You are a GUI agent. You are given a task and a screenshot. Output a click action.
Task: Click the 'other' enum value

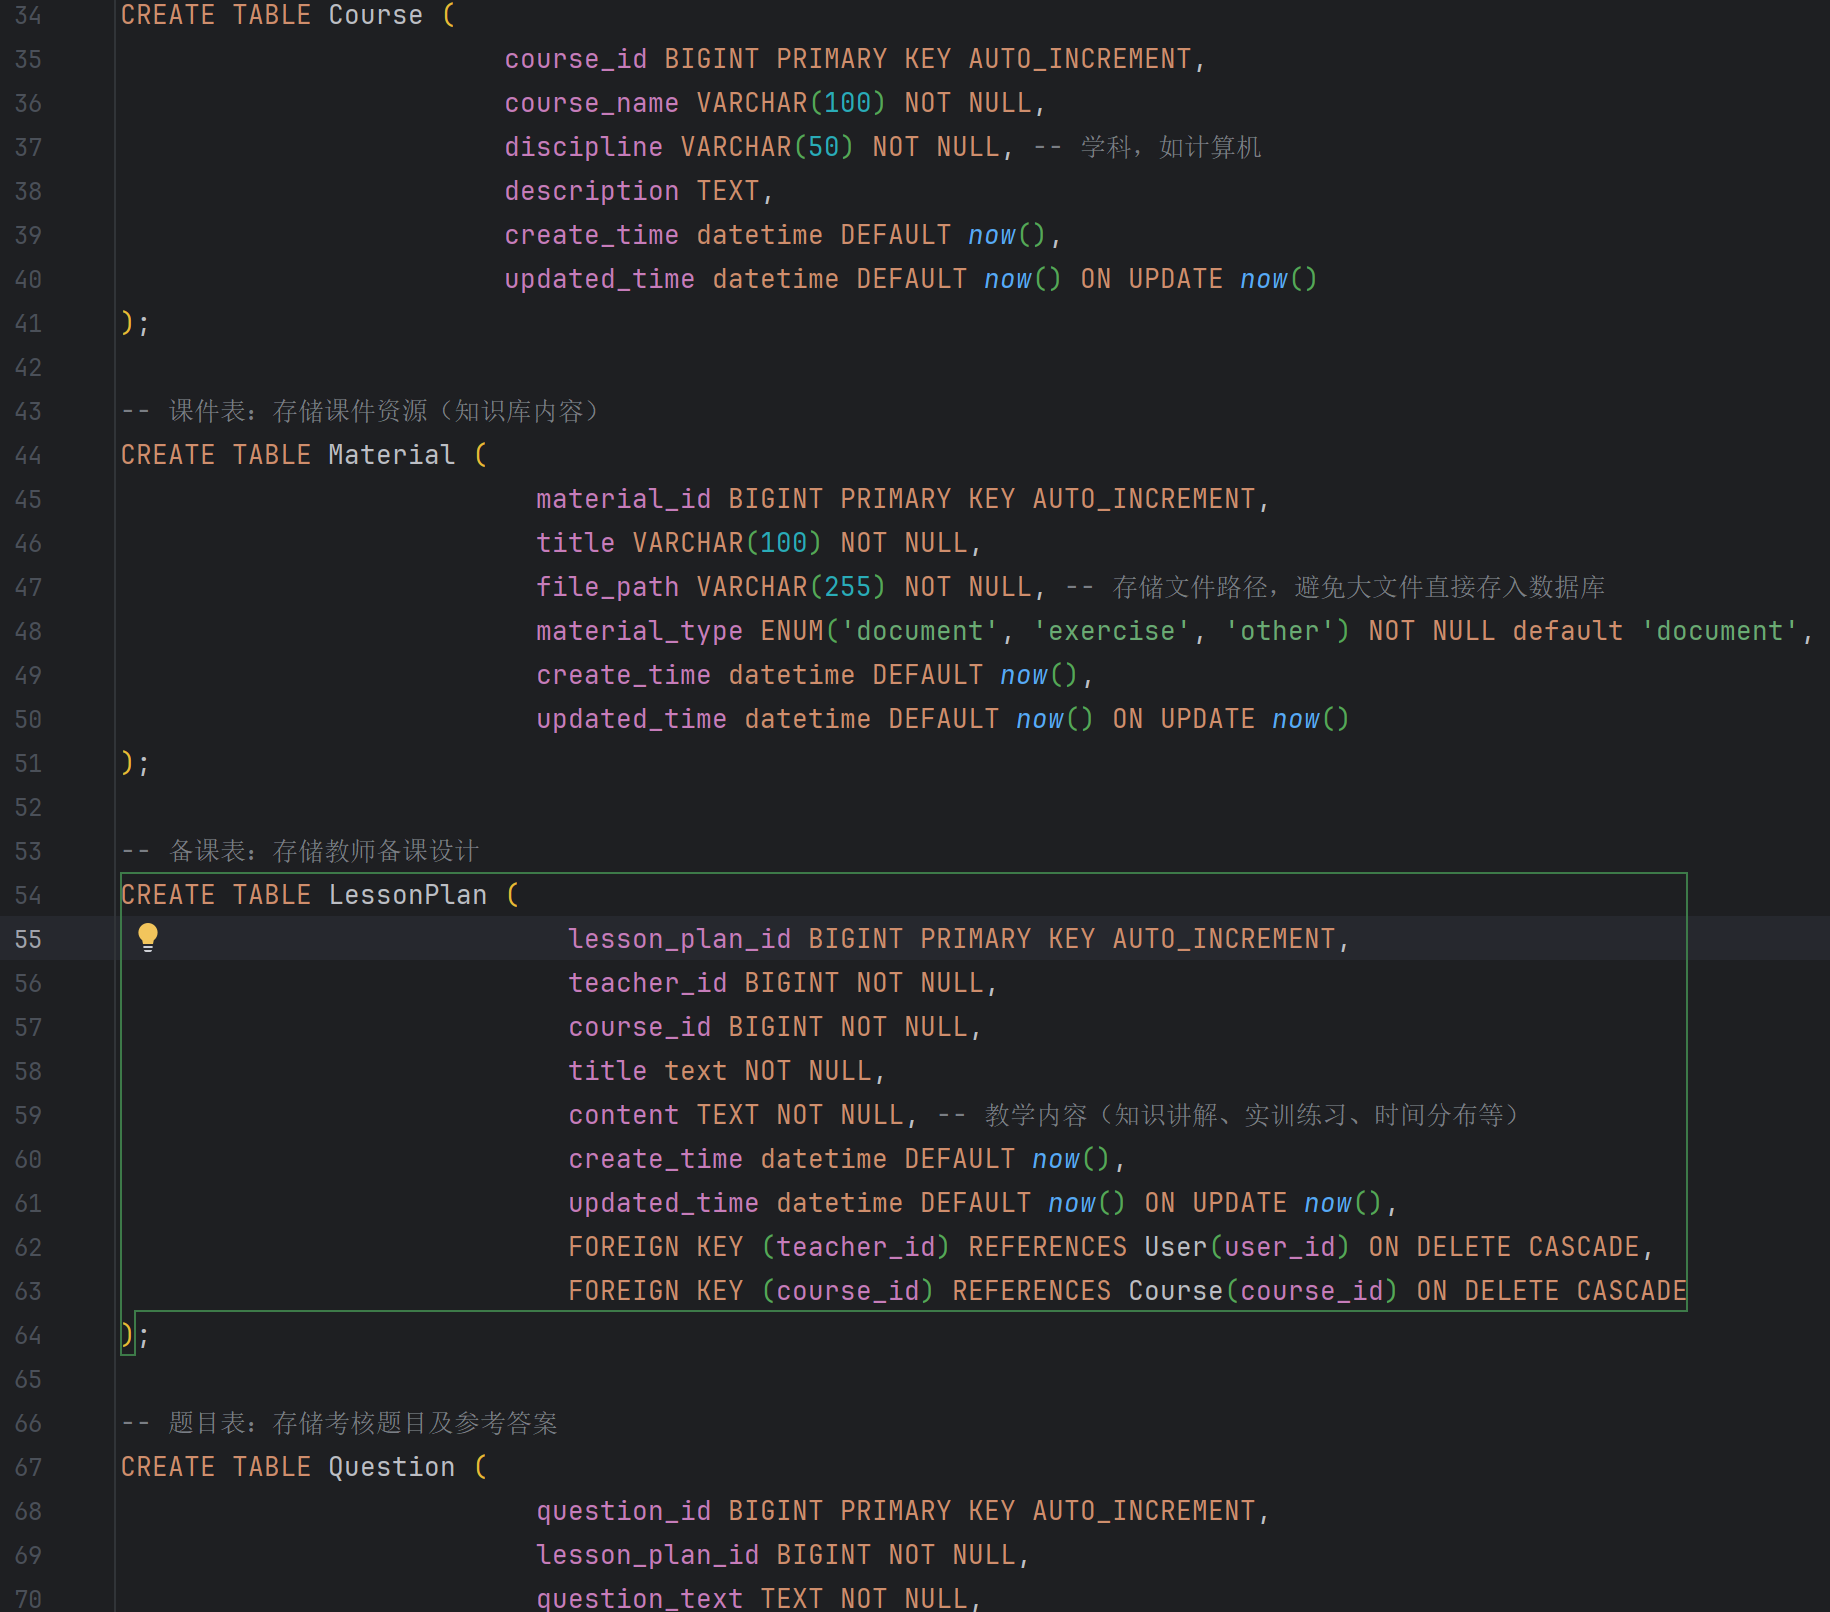pyautogui.click(x=1280, y=631)
